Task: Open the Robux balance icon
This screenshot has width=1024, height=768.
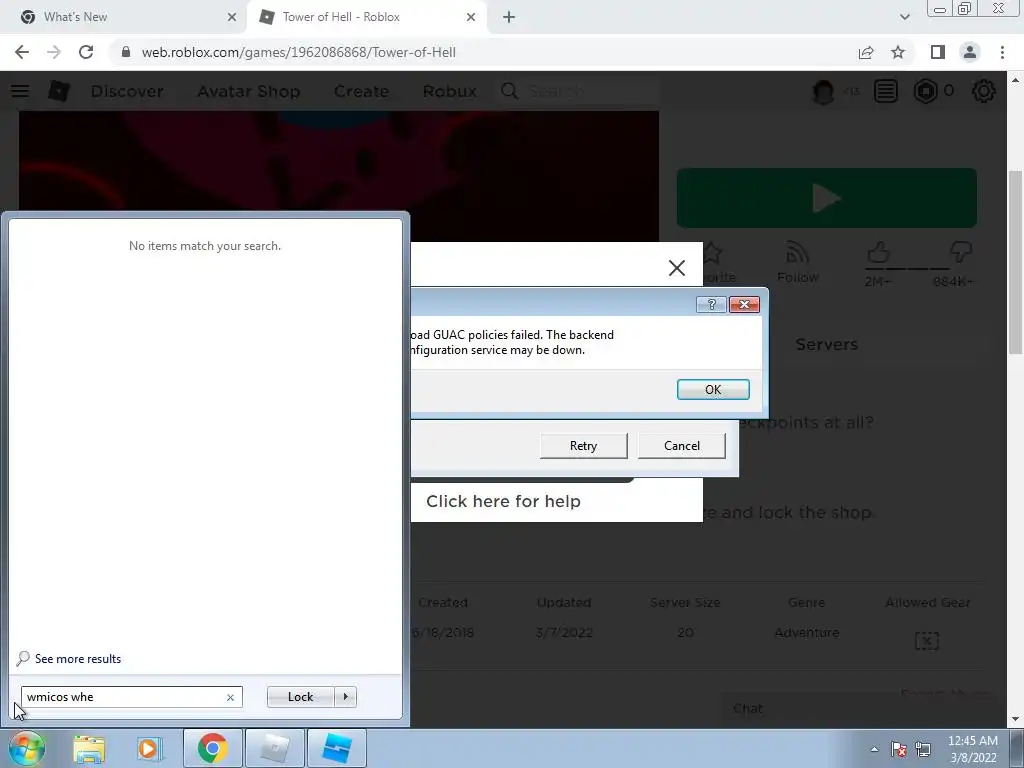Action: tap(925, 91)
